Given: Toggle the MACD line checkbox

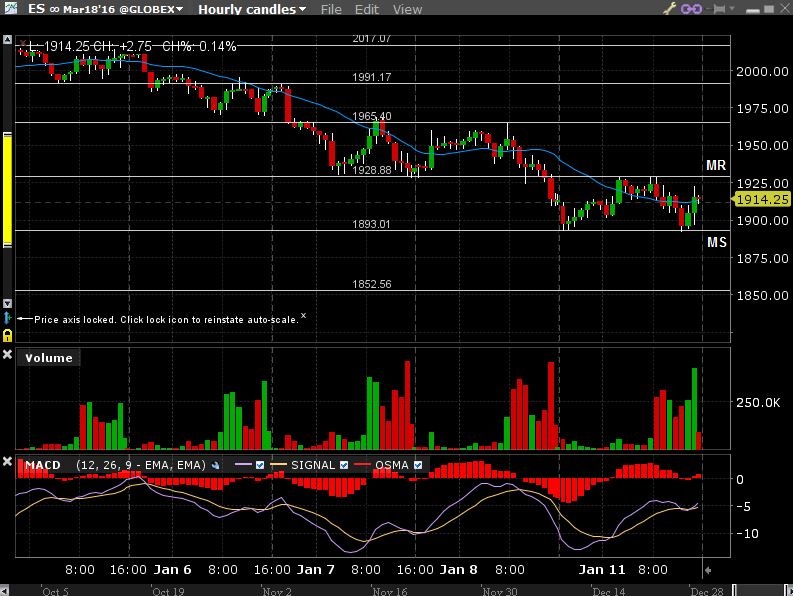Looking at the screenshot, I should pyautogui.click(x=261, y=466).
